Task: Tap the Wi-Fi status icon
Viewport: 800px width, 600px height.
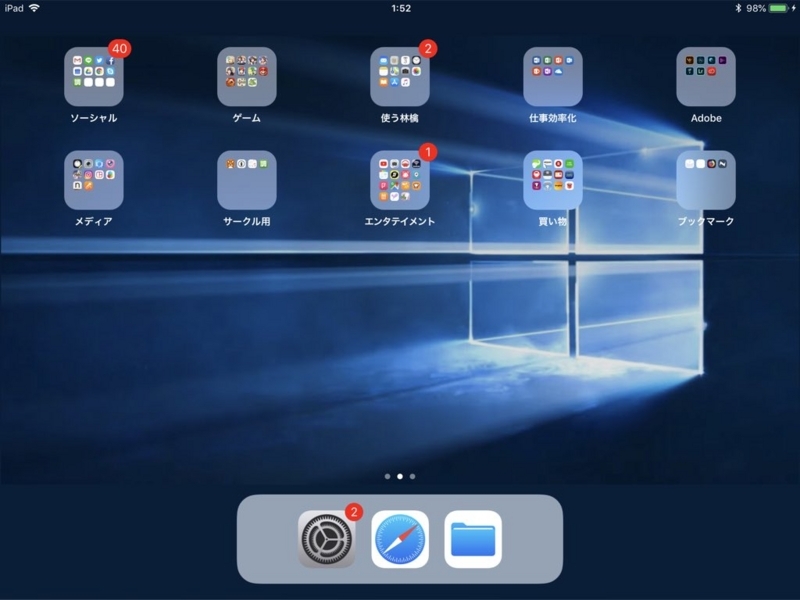Action: coord(34,8)
